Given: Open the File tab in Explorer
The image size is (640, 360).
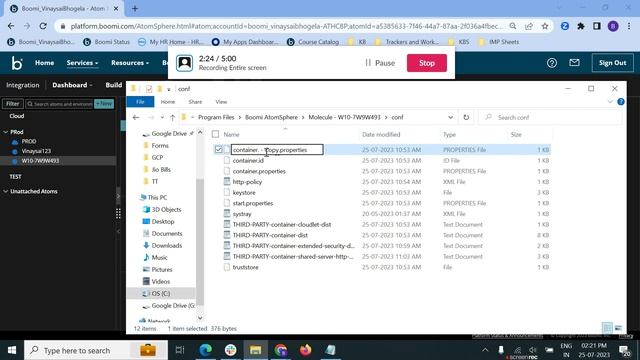Looking at the screenshot, I should 140,102.
